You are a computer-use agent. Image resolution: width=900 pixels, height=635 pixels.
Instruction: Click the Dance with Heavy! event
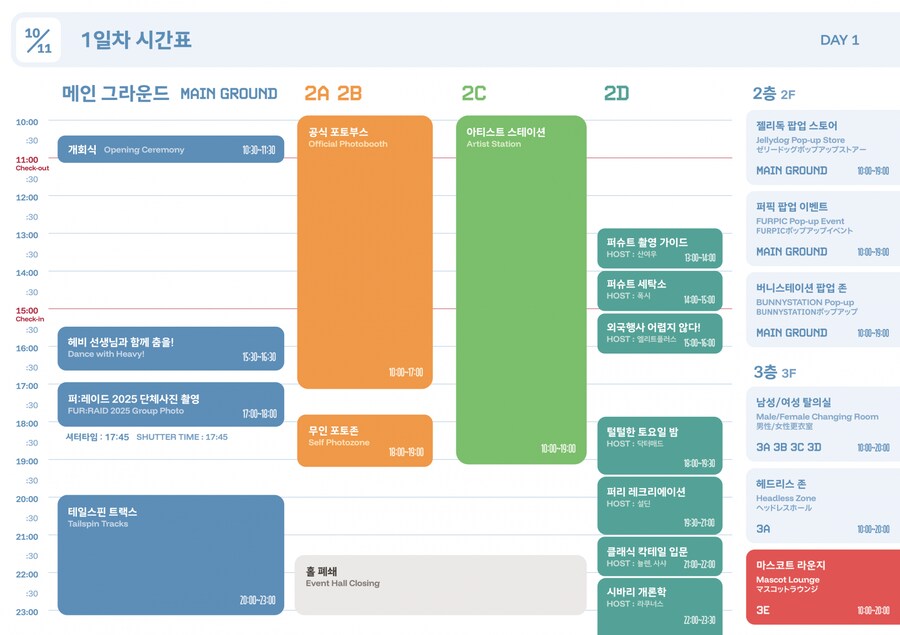point(170,348)
